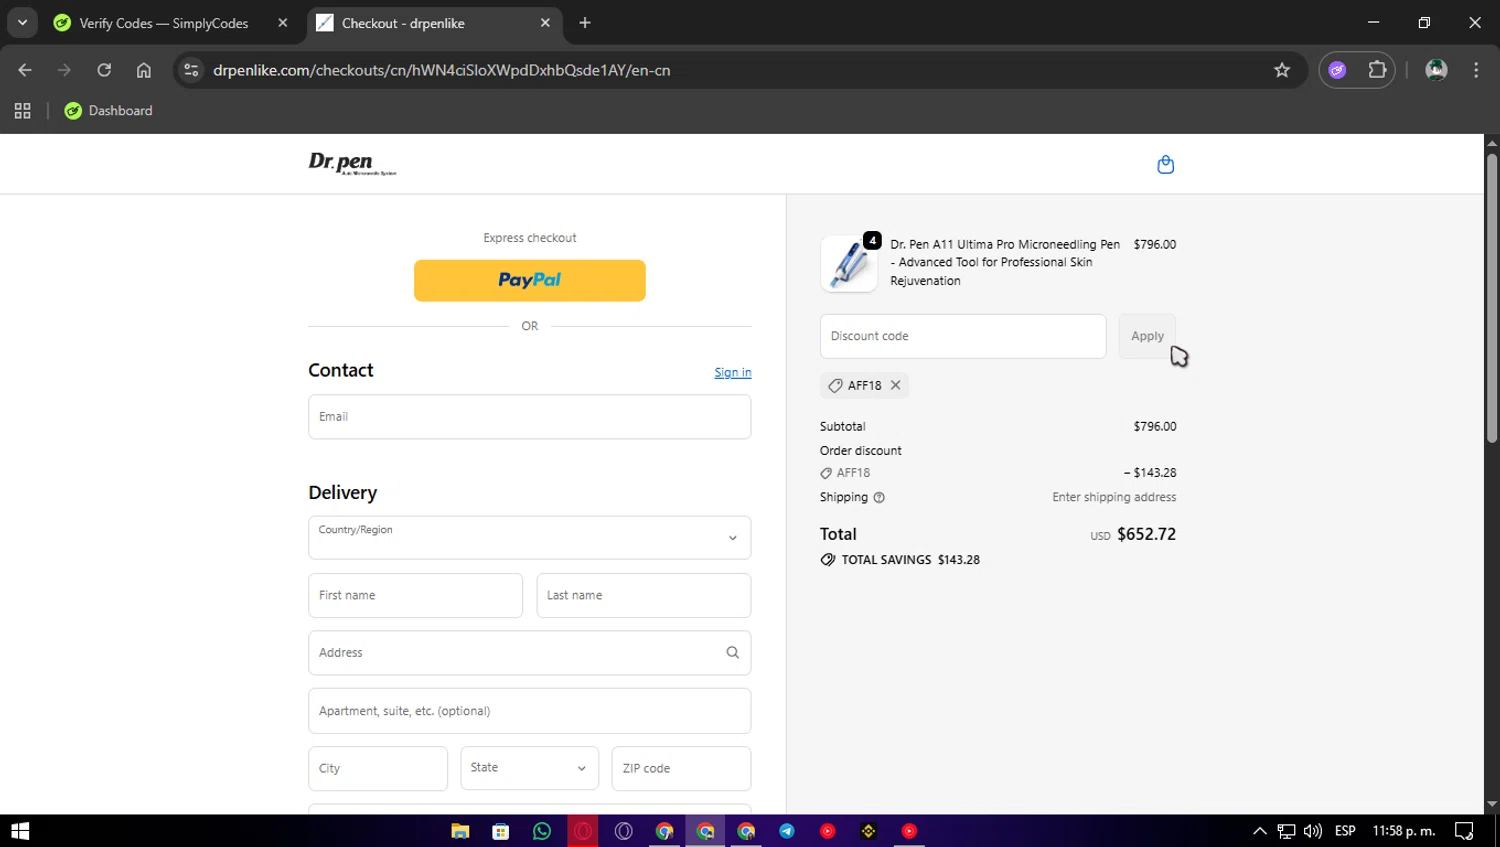This screenshot has width=1500, height=847.
Task: Open the browser extensions puzzle icon
Action: pyautogui.click(x=1378, y=70)
